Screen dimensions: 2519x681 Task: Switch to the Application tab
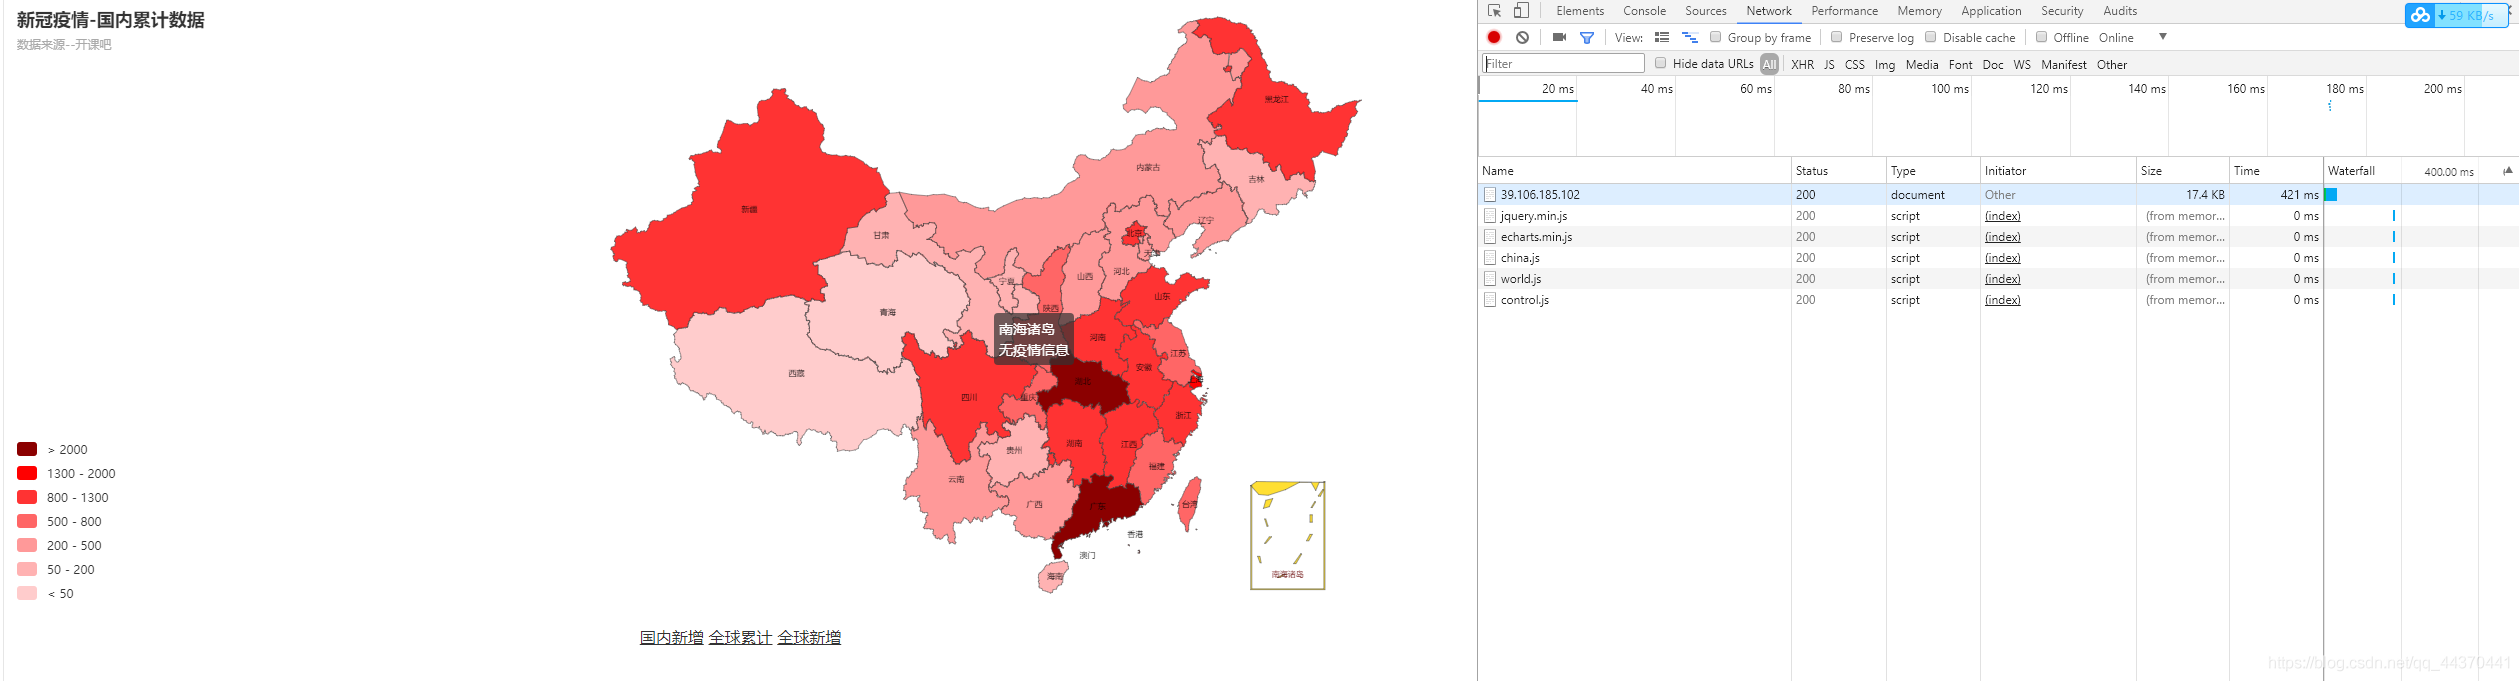pyautogui.click(x=1991, y=11)
